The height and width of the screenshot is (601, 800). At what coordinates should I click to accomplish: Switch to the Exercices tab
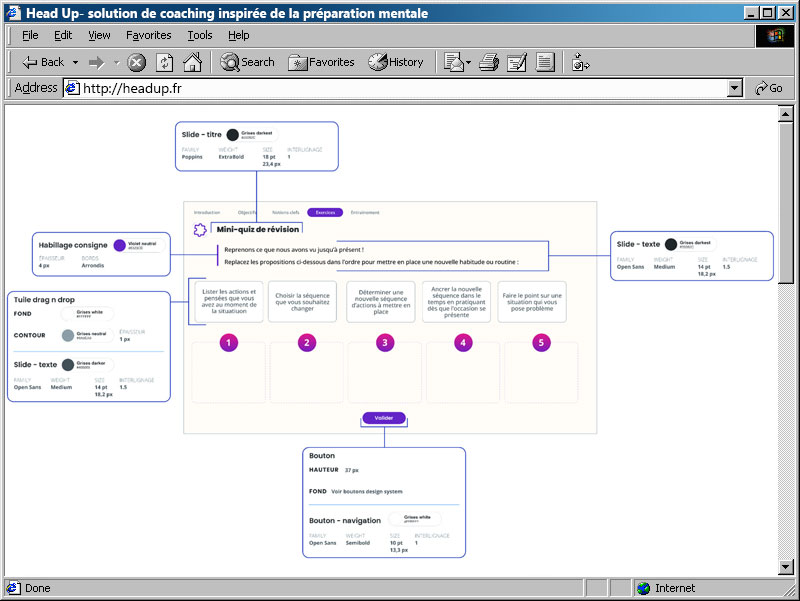pyautogui.click(x=325, y=212)
